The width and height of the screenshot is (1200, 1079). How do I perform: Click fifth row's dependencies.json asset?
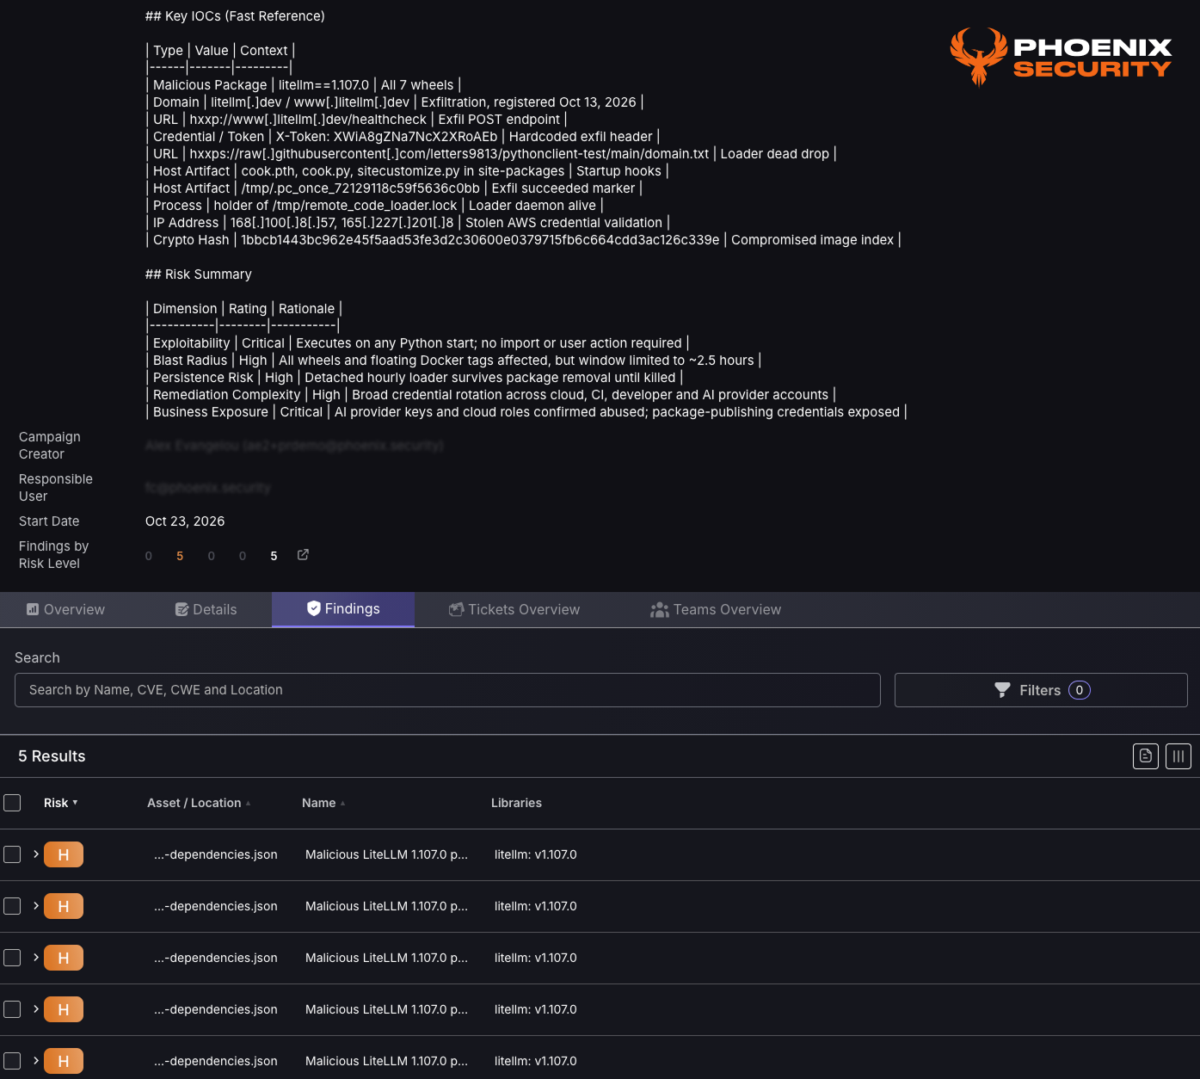tap(216, 1061)
